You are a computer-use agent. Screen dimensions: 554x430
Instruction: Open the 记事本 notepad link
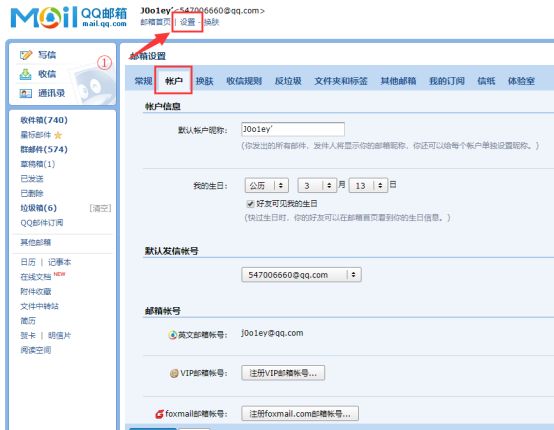tap(59, 262)
